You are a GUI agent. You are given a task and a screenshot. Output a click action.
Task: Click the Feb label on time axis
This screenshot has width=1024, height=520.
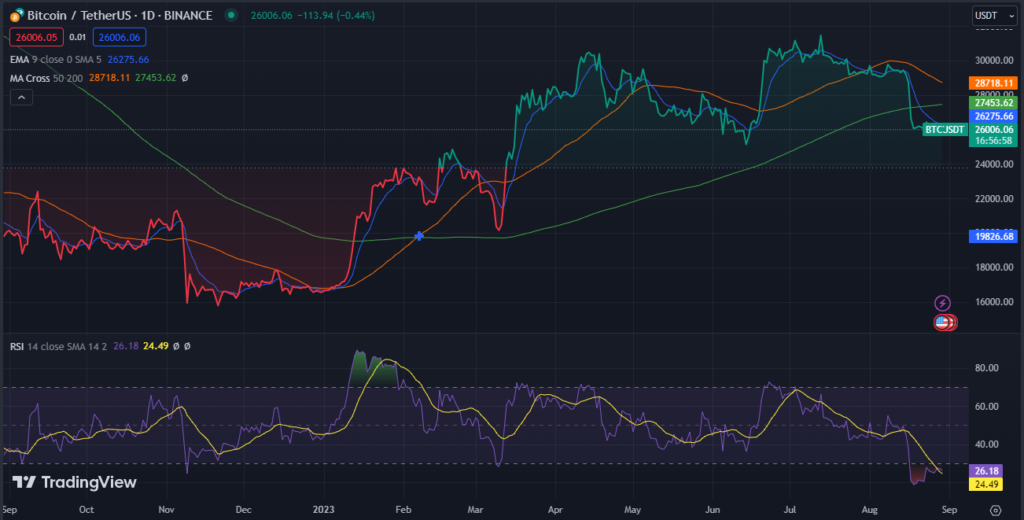[404, 510]
